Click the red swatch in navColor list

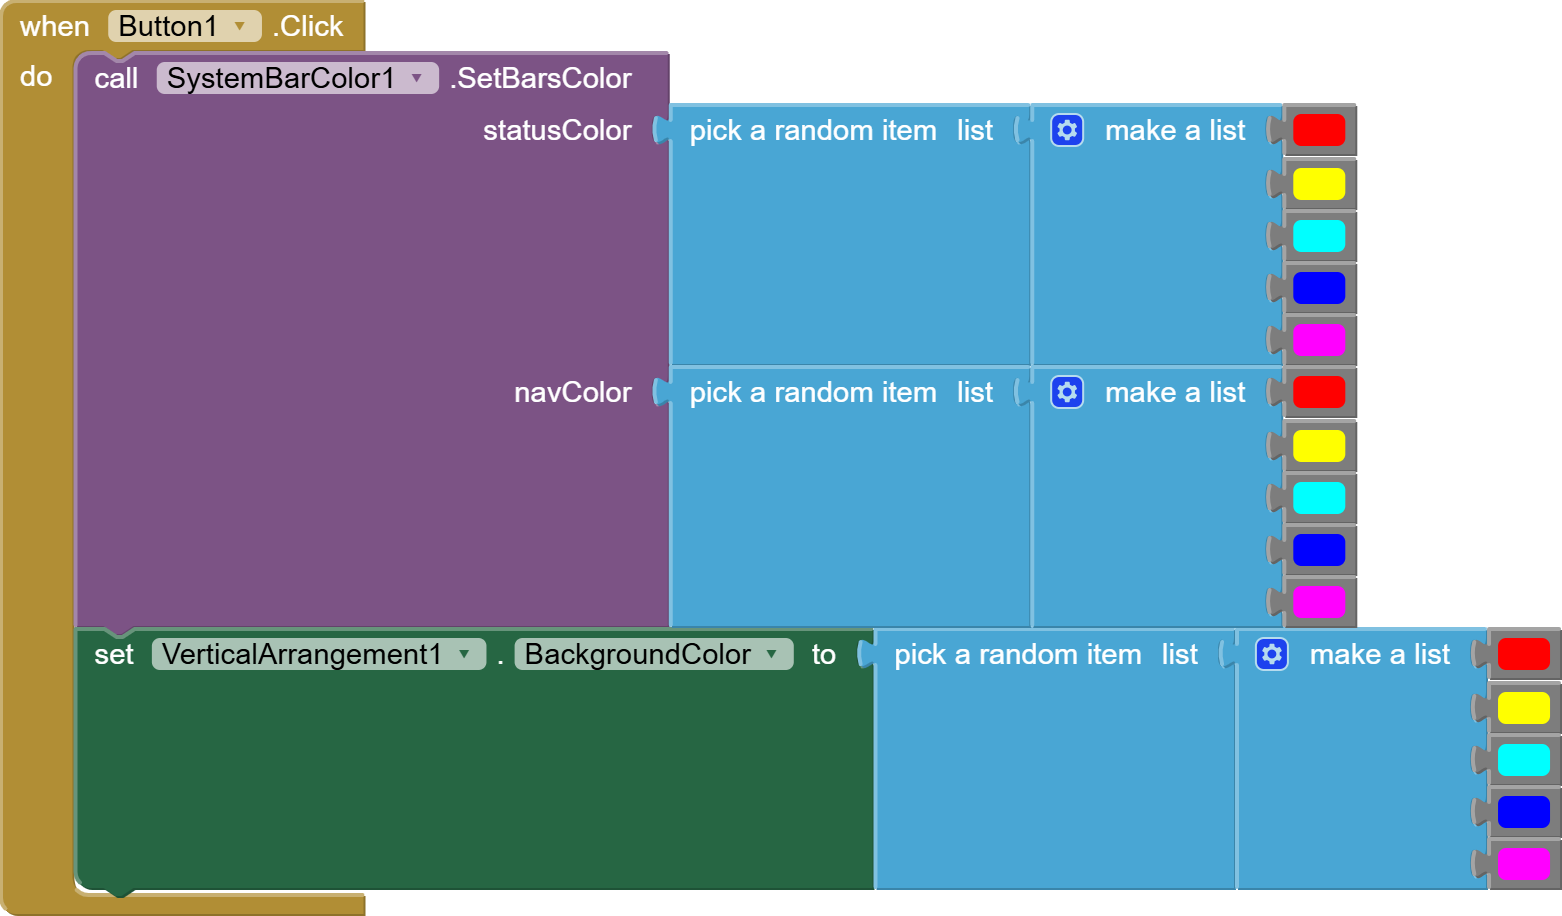coord(1318,392)
